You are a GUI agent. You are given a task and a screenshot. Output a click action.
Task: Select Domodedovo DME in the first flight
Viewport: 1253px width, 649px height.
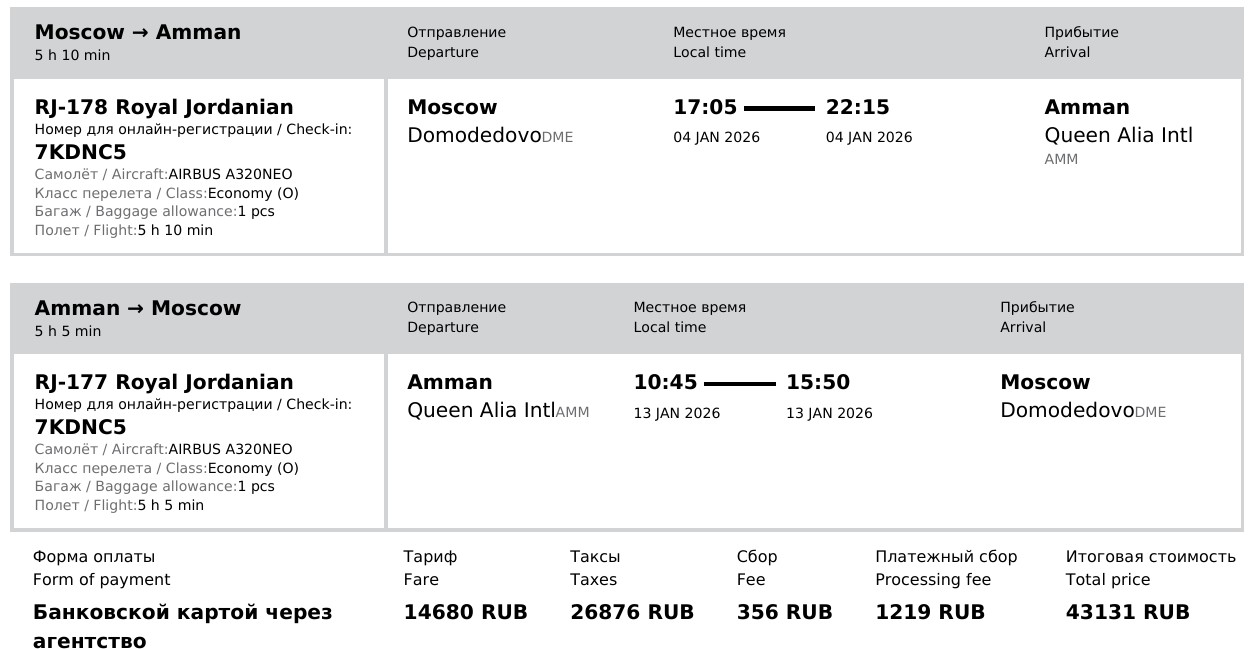490,136
